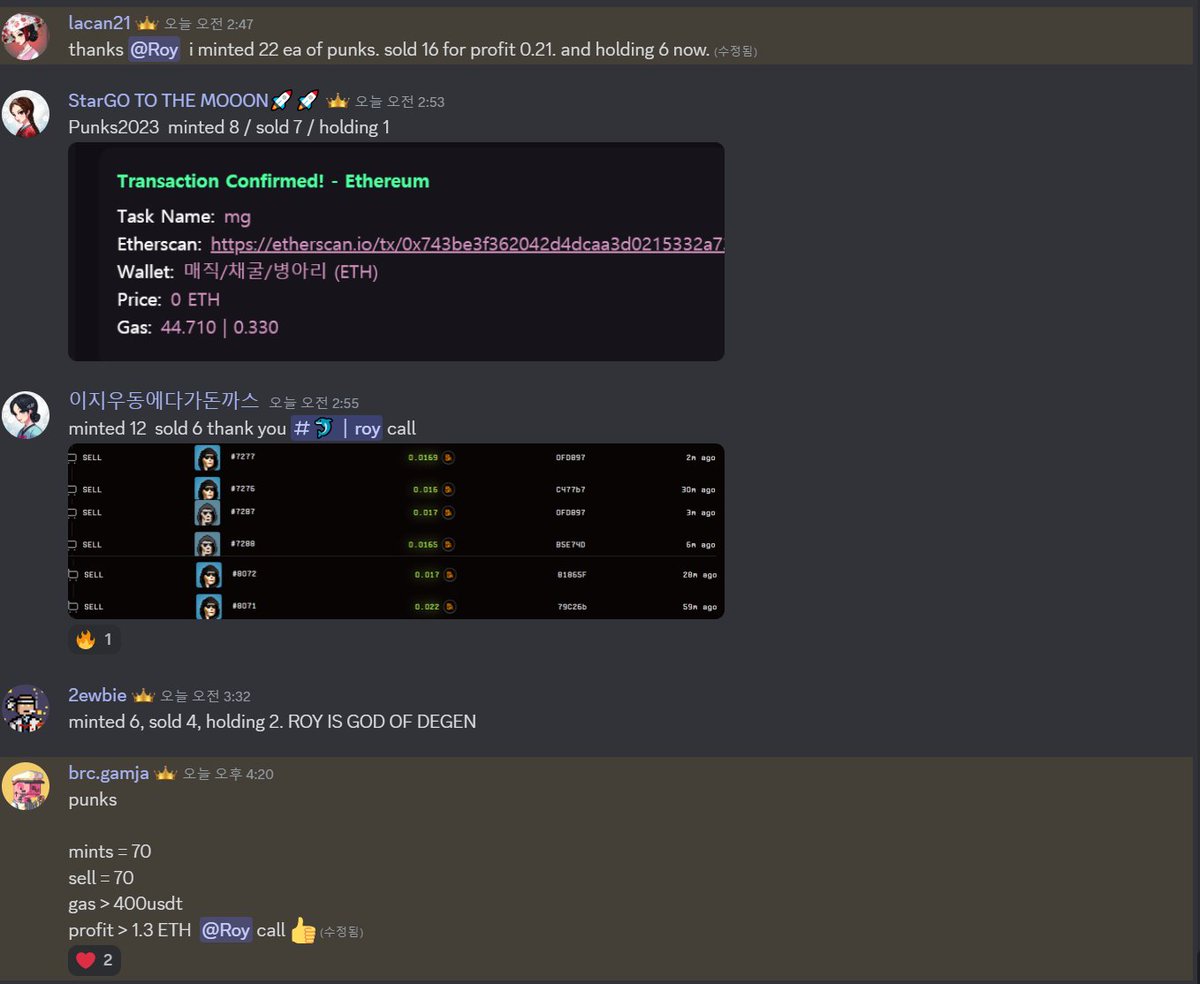Click the username 이지우동에다가돈까스
This screenshot has height=984, width=1200.
tap(163, 401)
